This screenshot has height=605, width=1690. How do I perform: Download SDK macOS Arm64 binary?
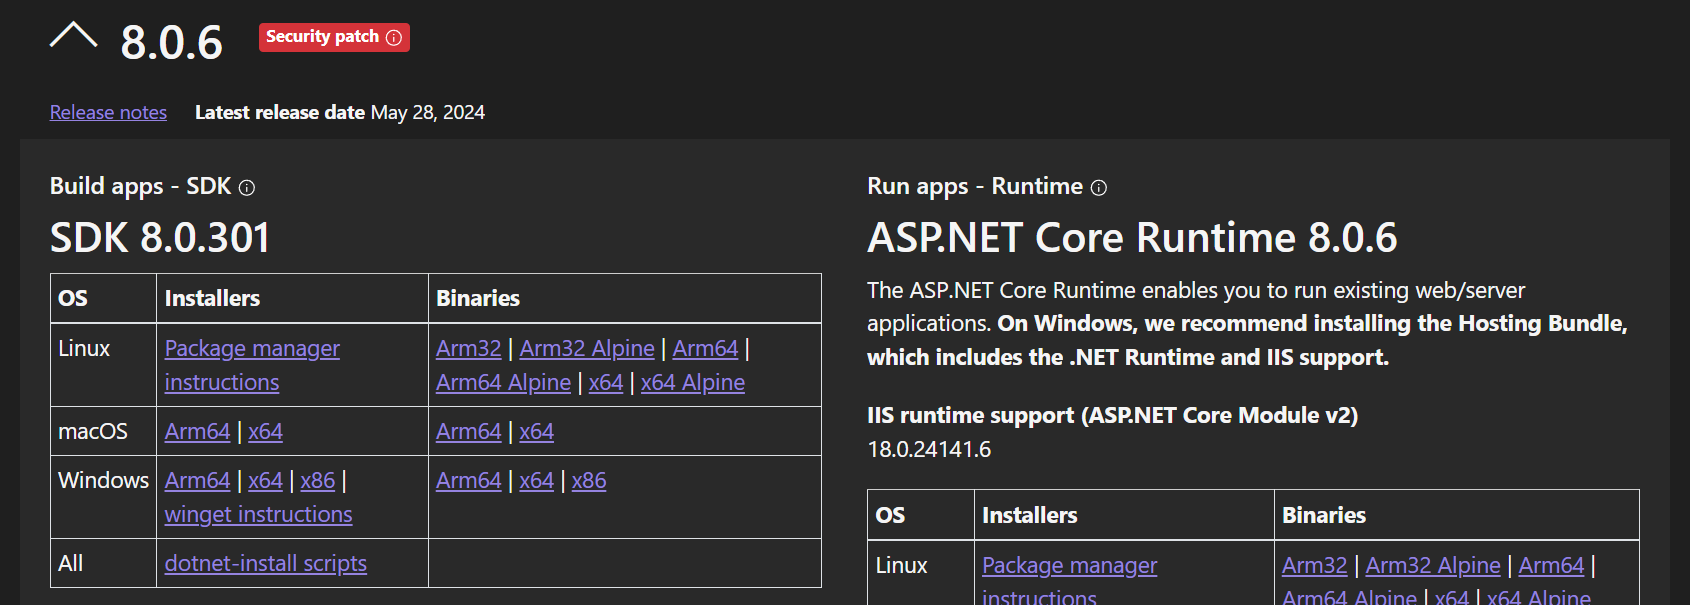click(468, 431)
